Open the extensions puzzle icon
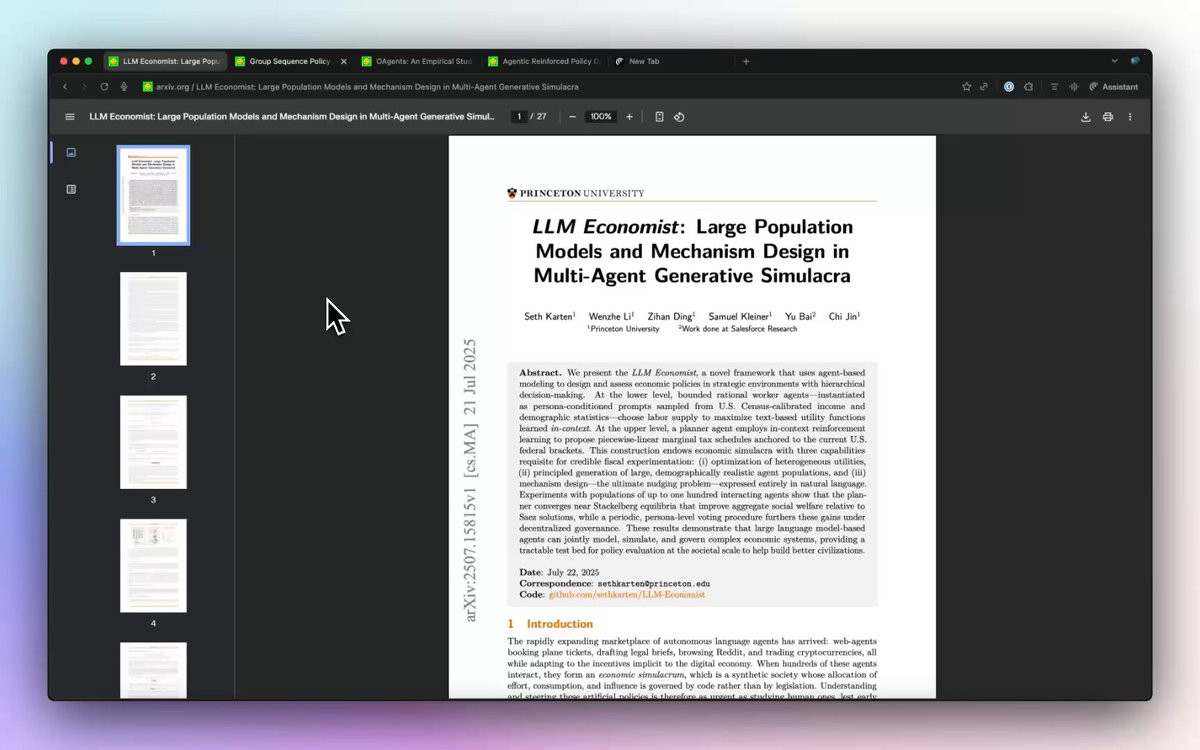 tap(1028, 87)
